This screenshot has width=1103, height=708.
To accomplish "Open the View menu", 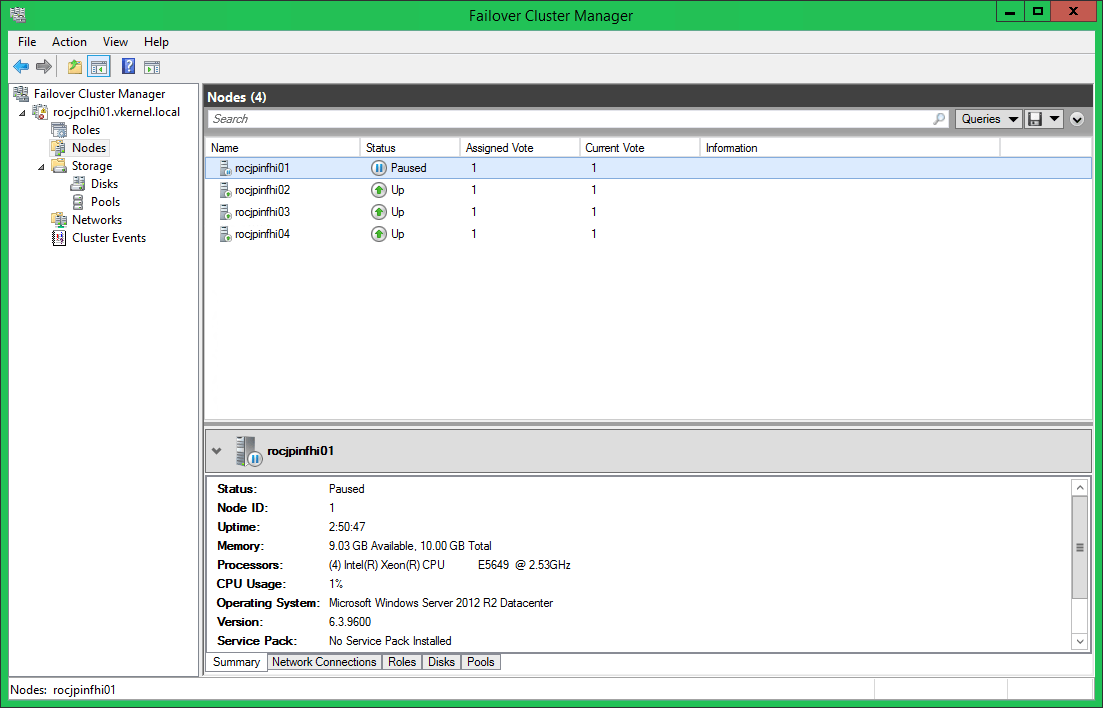I will (115, 42).
